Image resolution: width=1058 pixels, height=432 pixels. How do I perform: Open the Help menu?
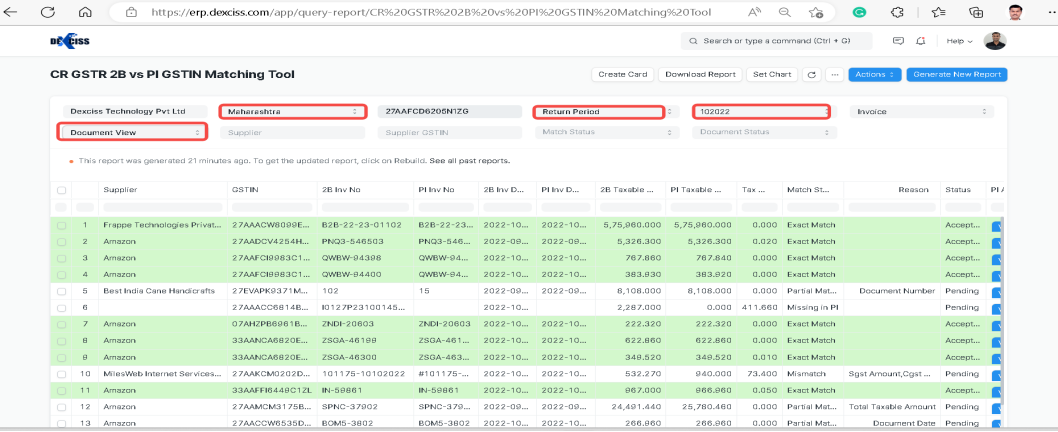click(x=958, y=41)
